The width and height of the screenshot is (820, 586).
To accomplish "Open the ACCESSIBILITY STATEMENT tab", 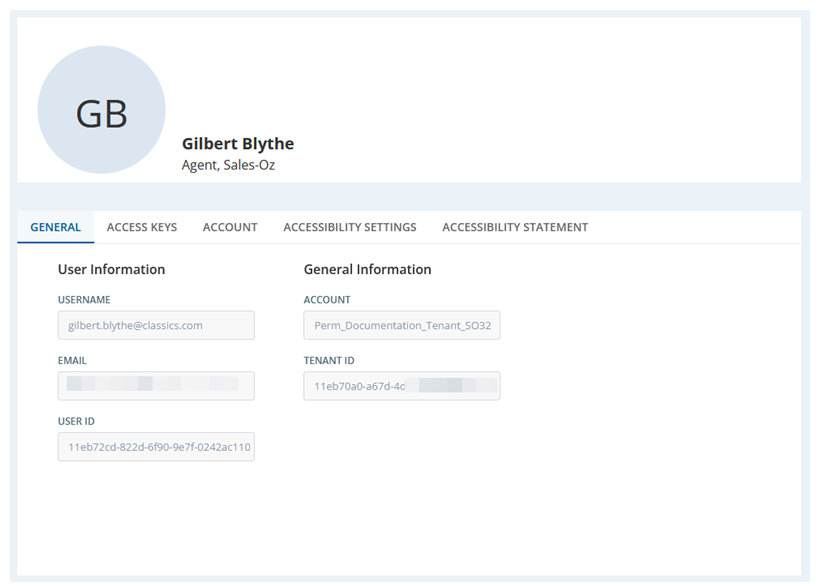I will click(x=514, y=227).
